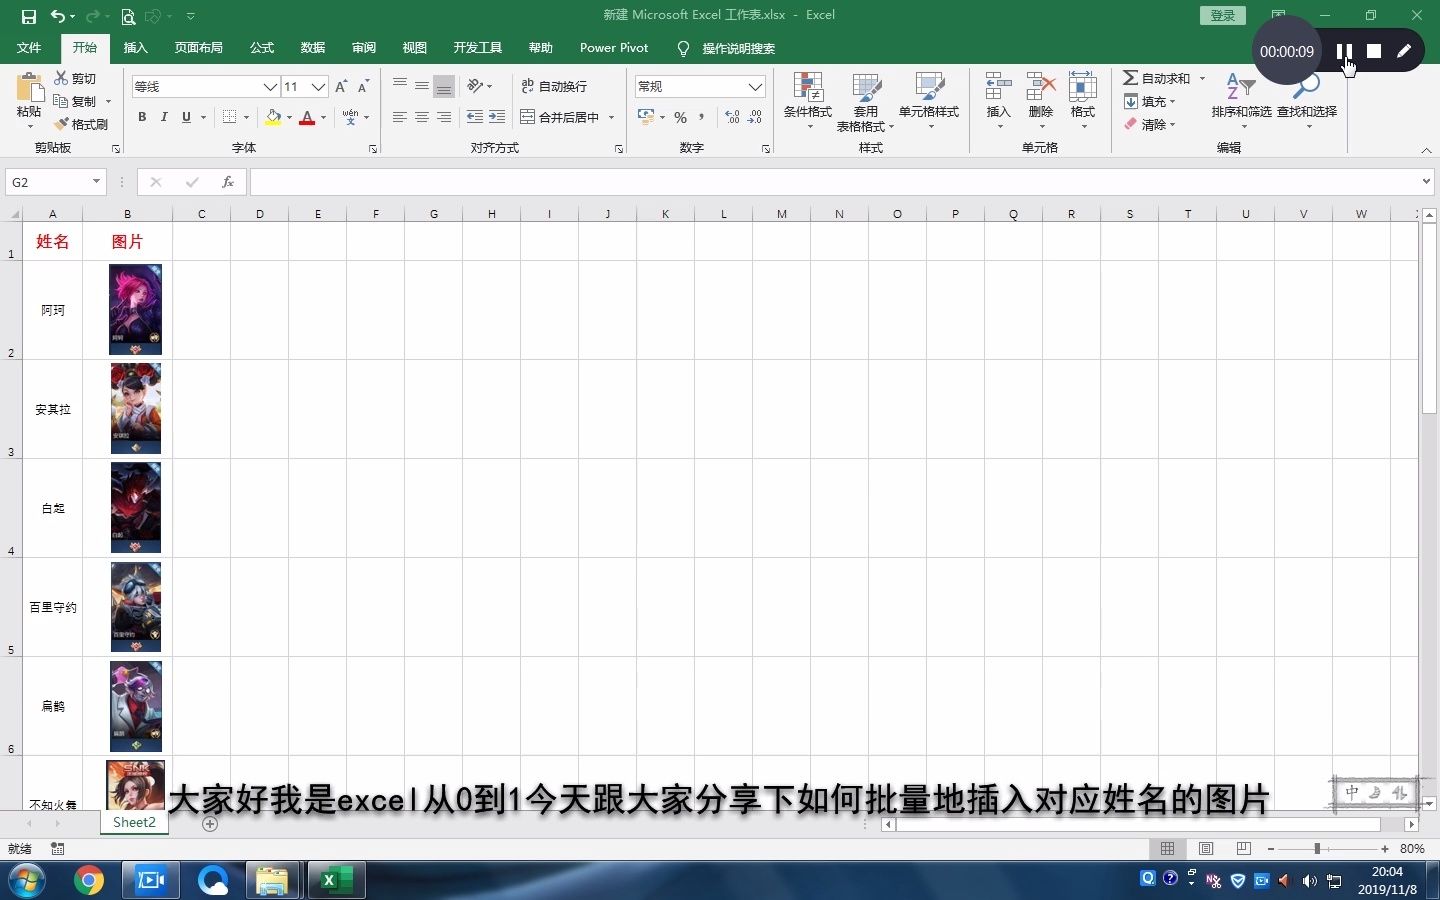Adjust the zoom slider handle
This screenshot has width=1440, height=900.
1317,848
